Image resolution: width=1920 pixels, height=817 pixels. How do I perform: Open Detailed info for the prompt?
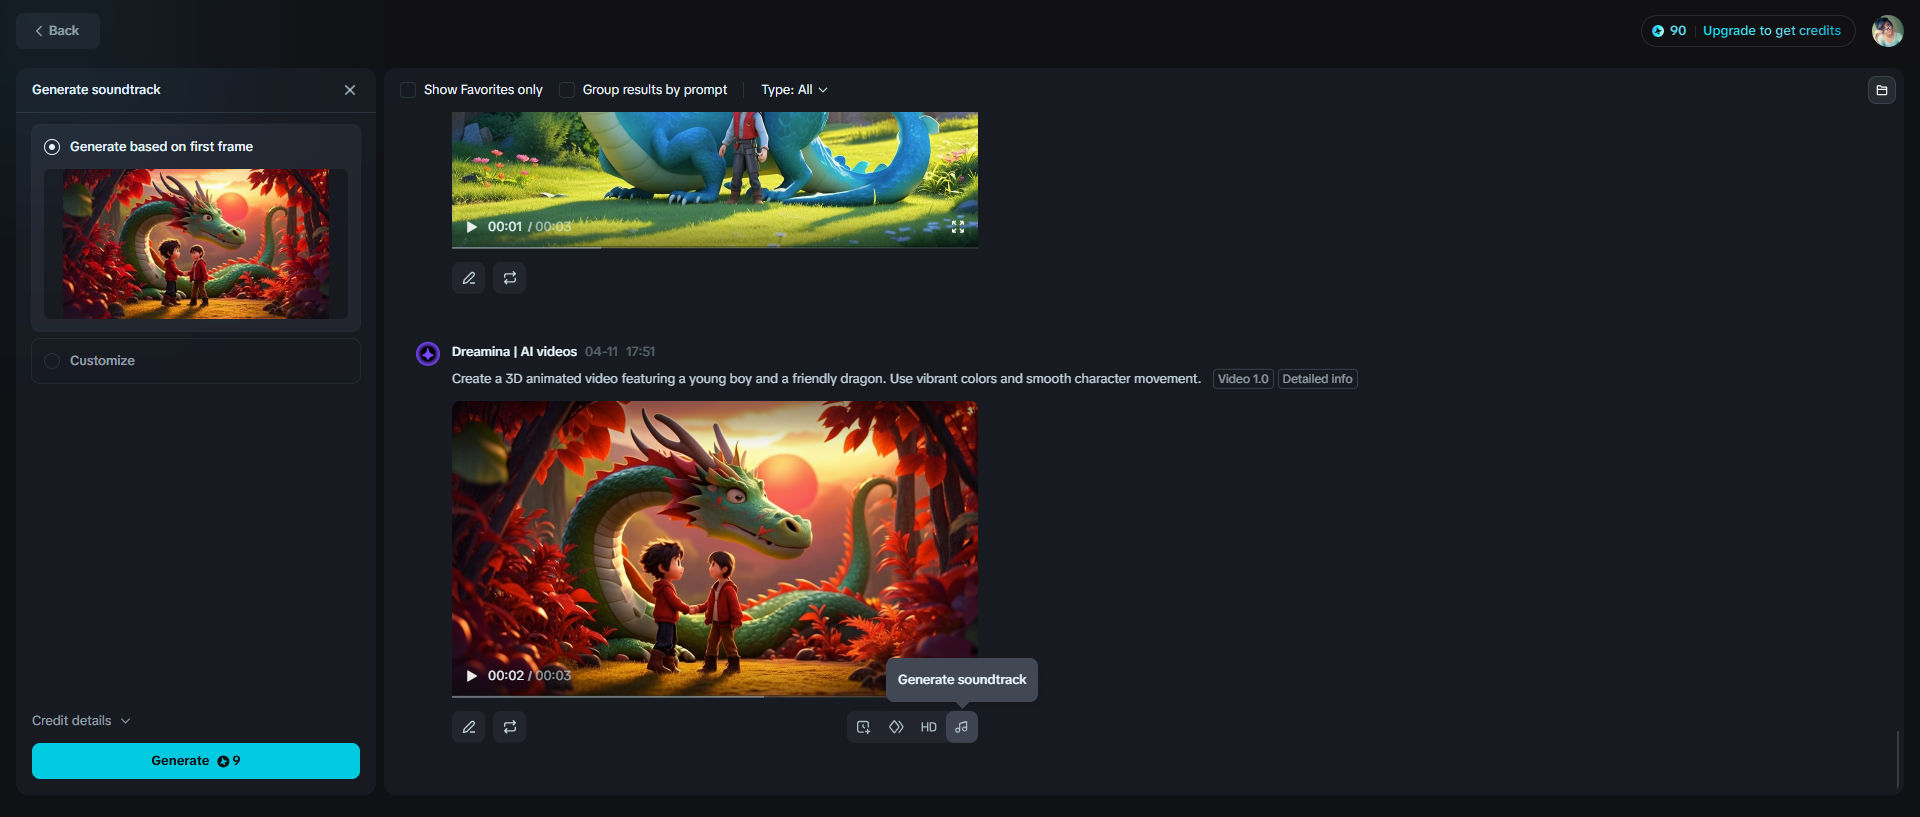(1318, 379)
